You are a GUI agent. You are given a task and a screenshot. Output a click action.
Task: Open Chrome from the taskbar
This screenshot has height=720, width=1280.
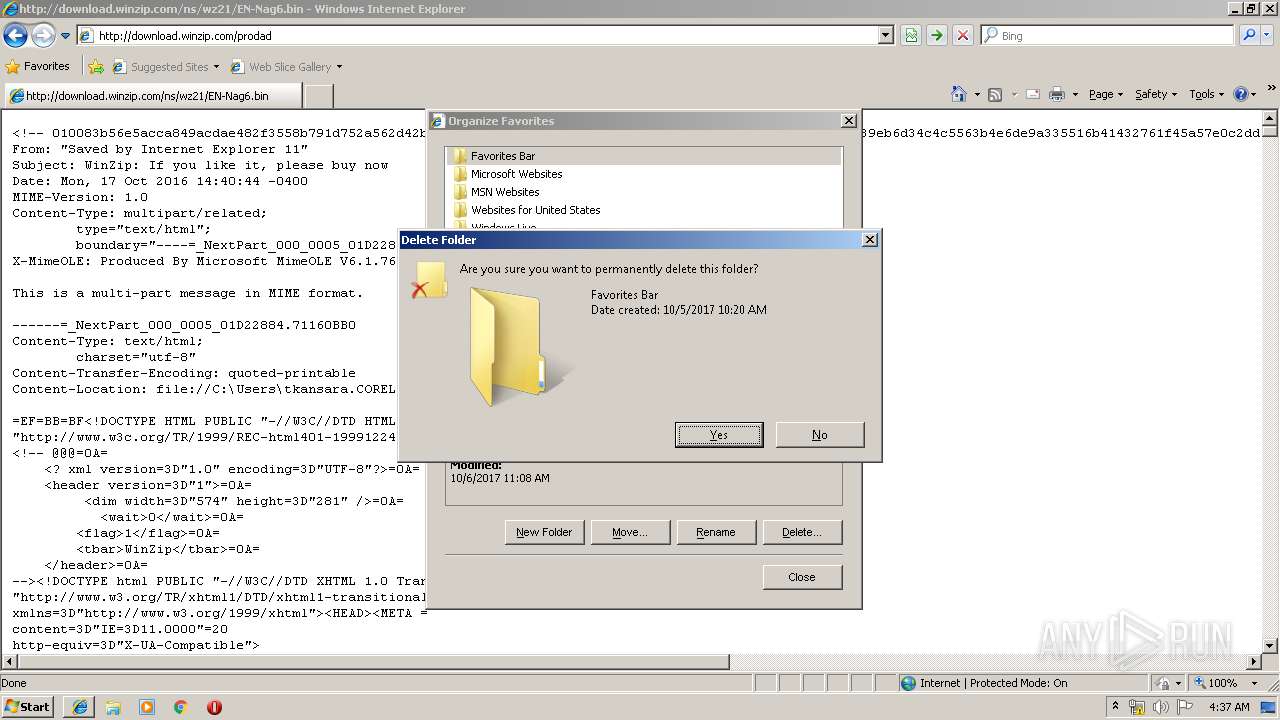coord(181,707)
